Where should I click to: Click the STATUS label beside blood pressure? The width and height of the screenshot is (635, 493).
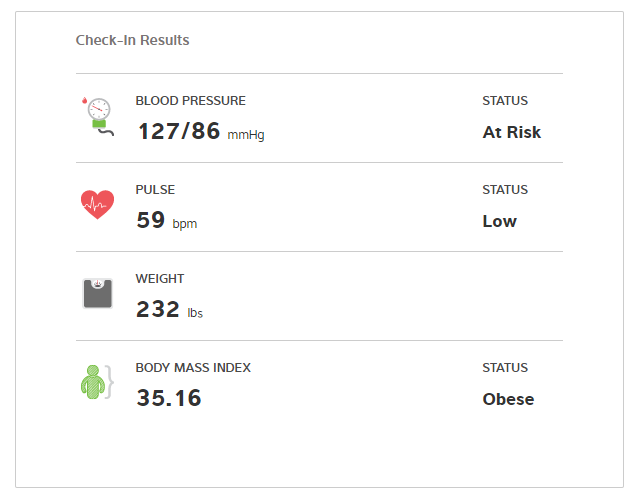(x=505, y=101)
